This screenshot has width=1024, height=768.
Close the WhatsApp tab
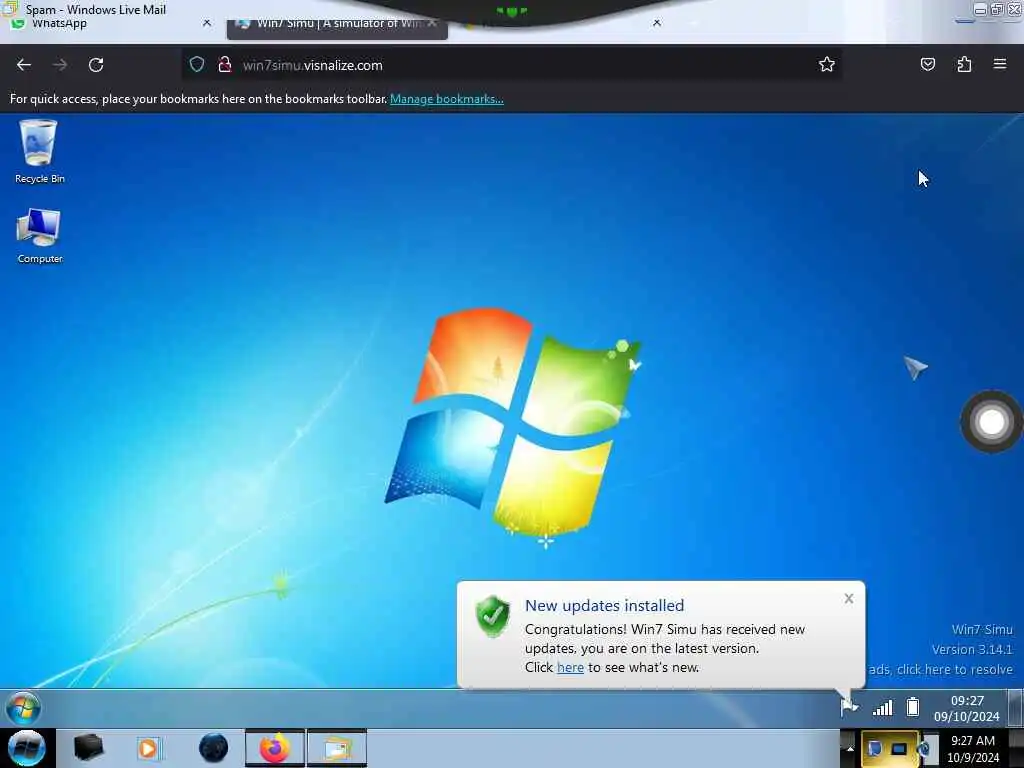coord(207,23)
